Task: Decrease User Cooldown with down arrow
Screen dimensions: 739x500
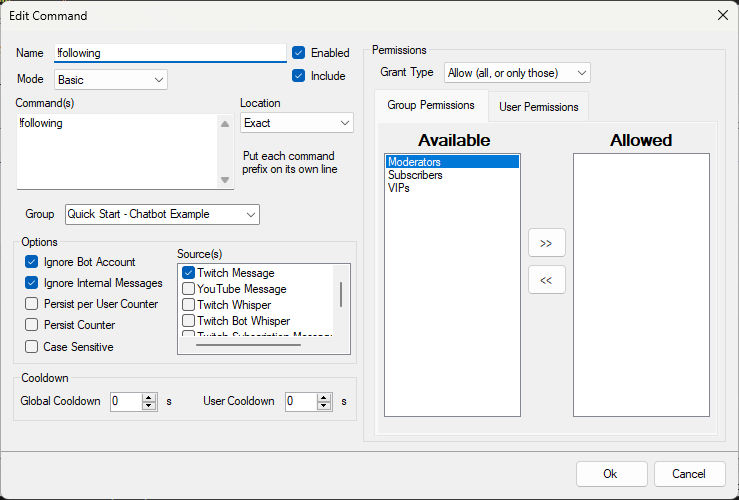Action: coord(324,406)
